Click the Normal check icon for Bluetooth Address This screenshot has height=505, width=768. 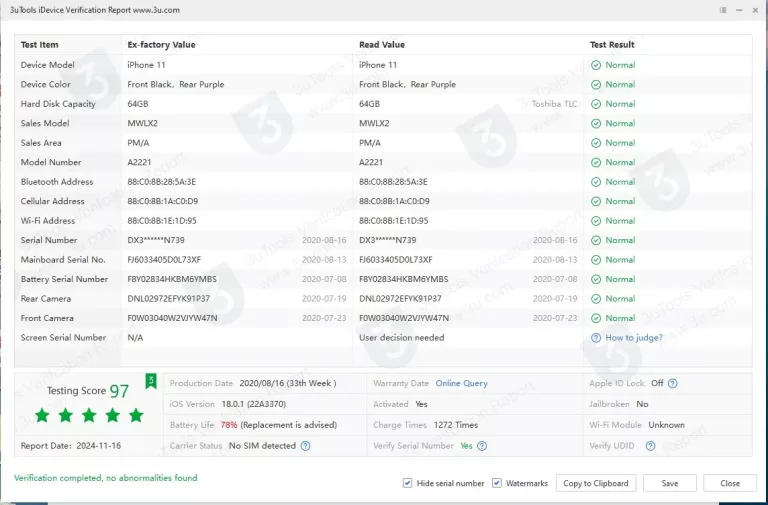[x=596, y=182]
